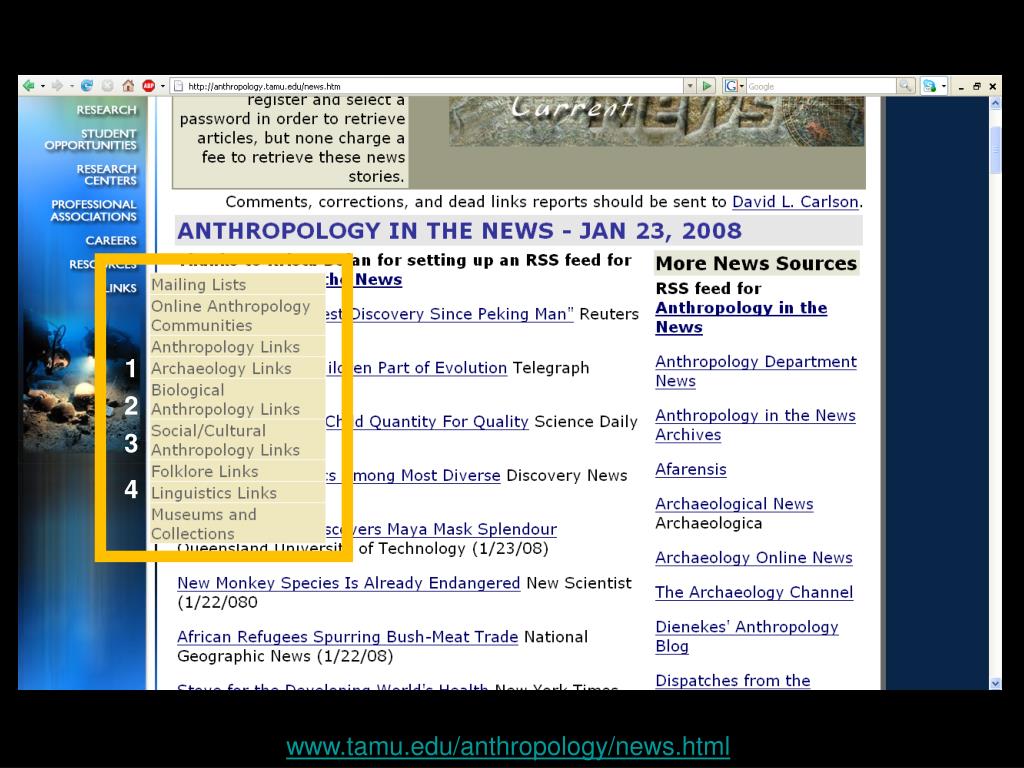This screenshot has width=1024, height=768.
Task: Click the vertical scrollbar thumb
Action: pyautogui.click(x=995, y=150)
